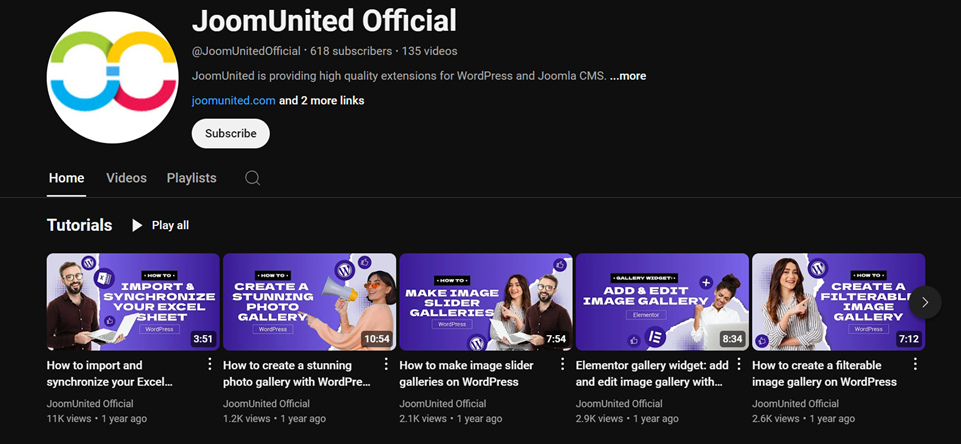
Task: Open three-dot menu for Elementor gallery widget video
Action: pyautogui.click(x=739, y=365)
